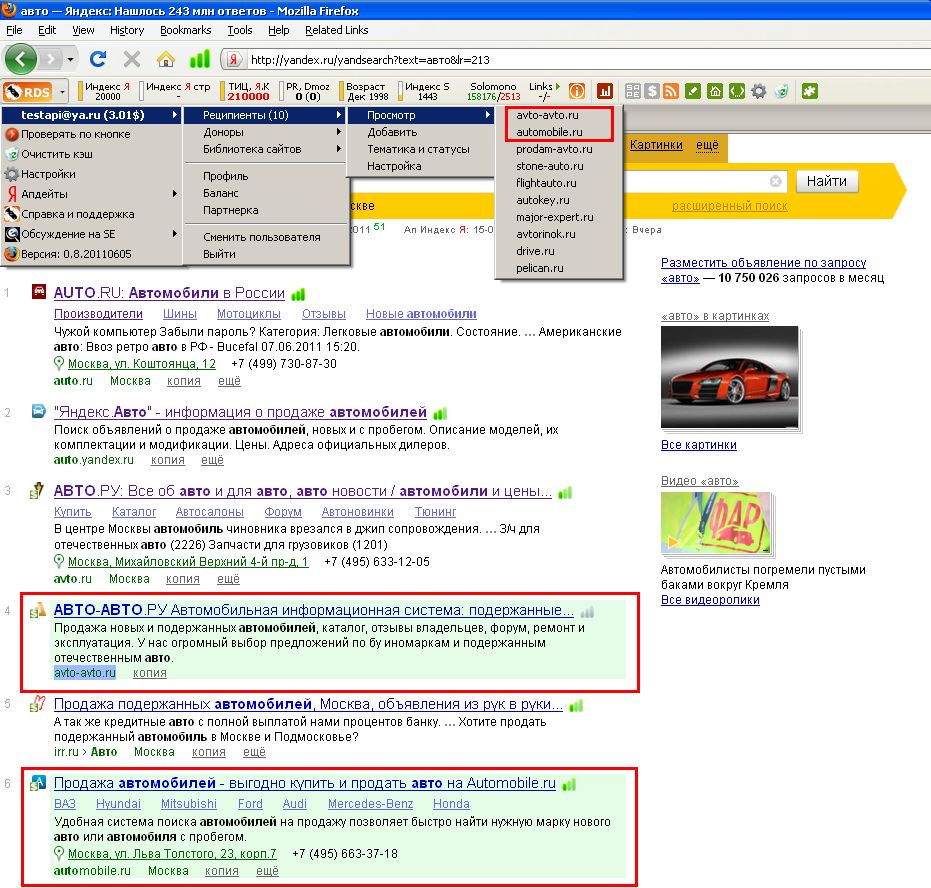
Task: Click the grey Forward navigation arrow
Action: [52, 59]
